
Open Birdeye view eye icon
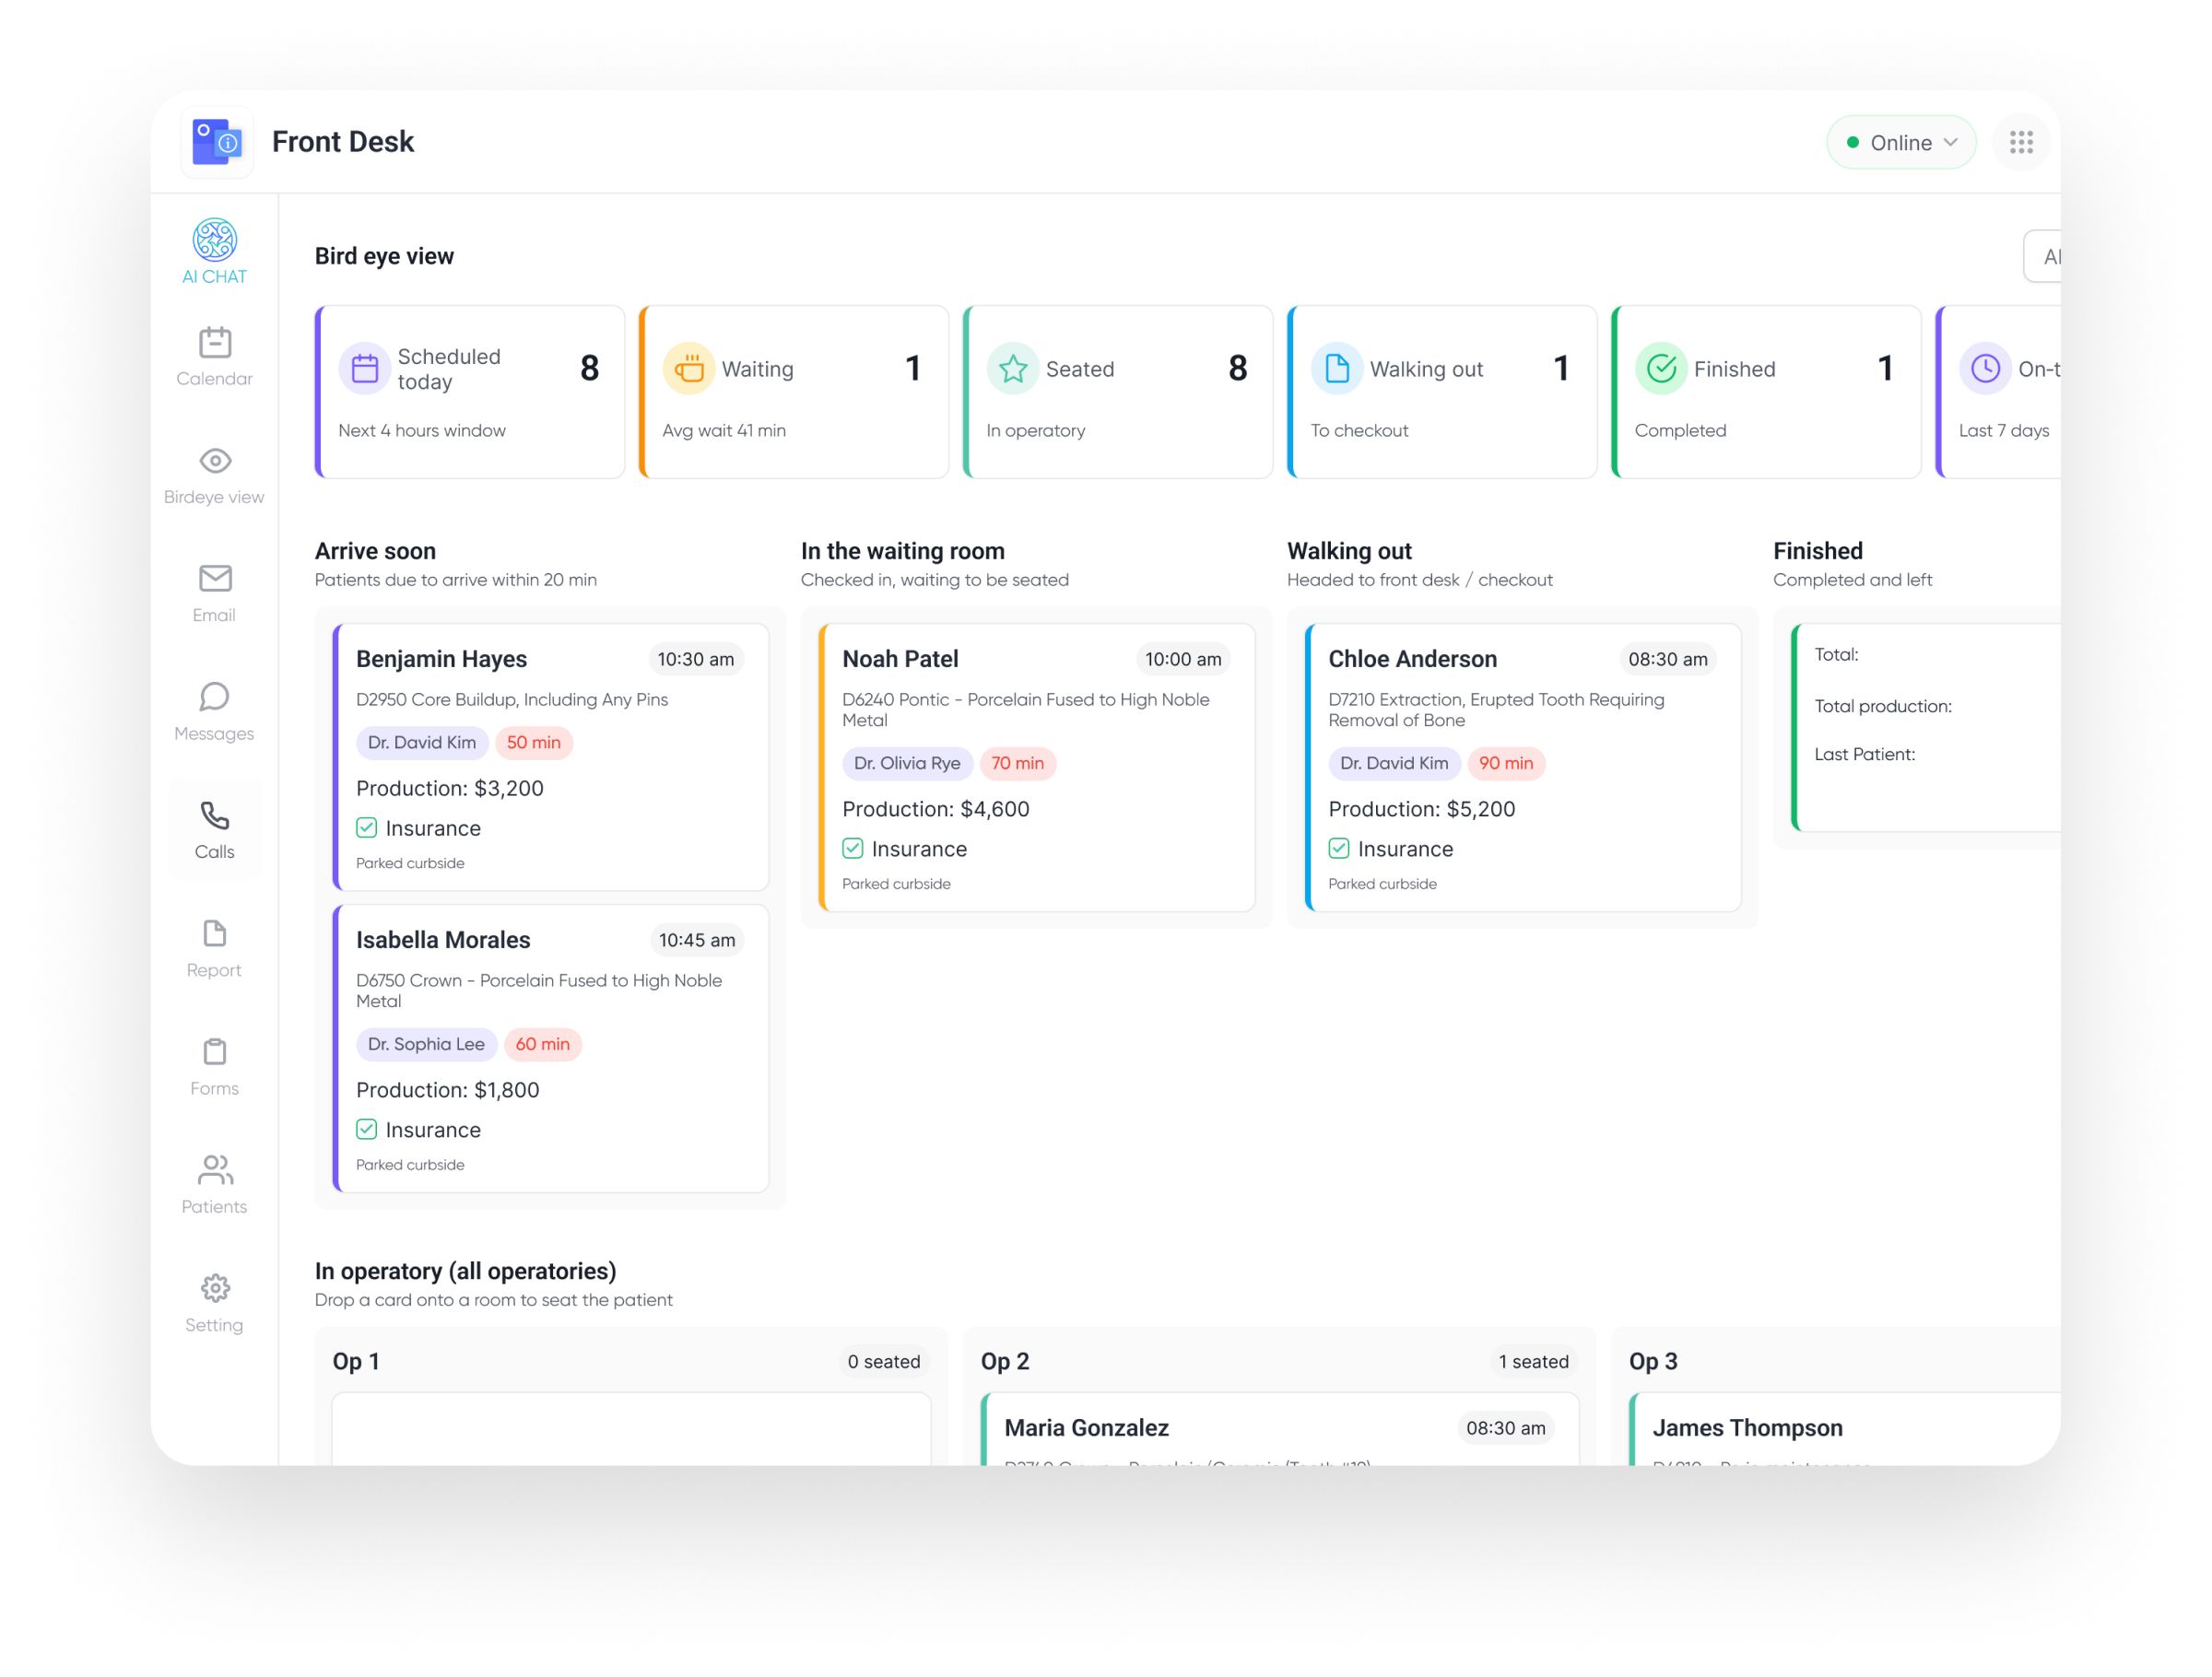214,461
